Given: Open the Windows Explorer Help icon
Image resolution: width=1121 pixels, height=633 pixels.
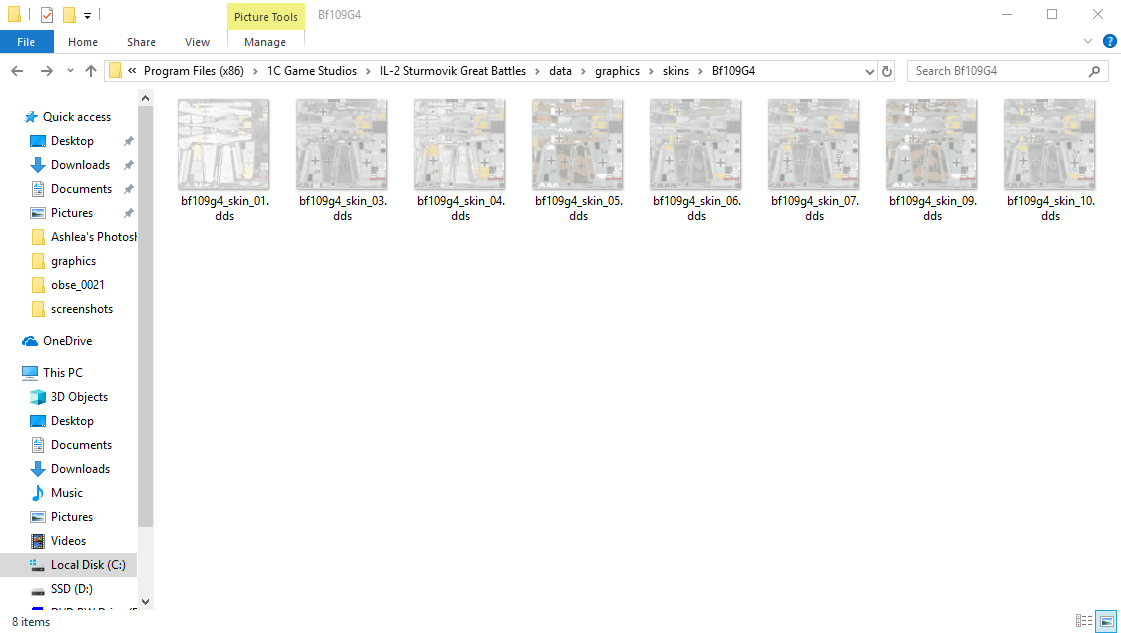Looking at the screenshot, I should 1110,41.
